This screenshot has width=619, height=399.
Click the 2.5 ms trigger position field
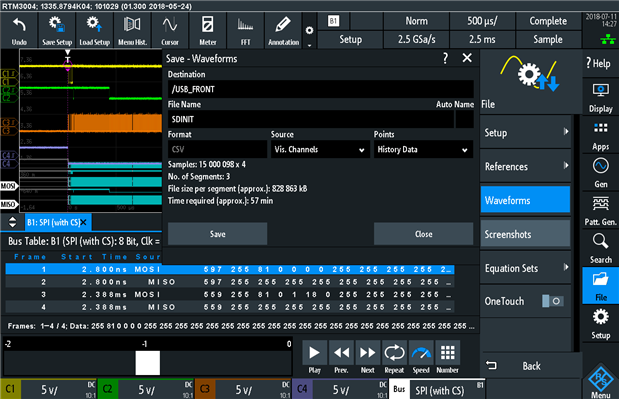(482, 39)
